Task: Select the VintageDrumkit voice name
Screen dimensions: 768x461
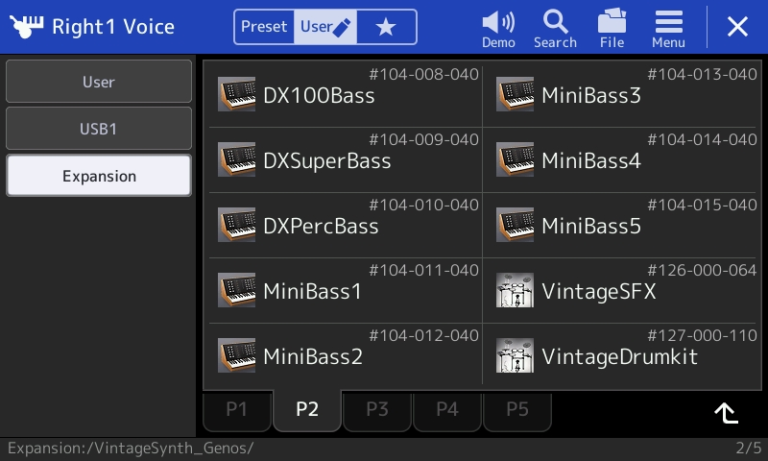Action: coord(620,357)
